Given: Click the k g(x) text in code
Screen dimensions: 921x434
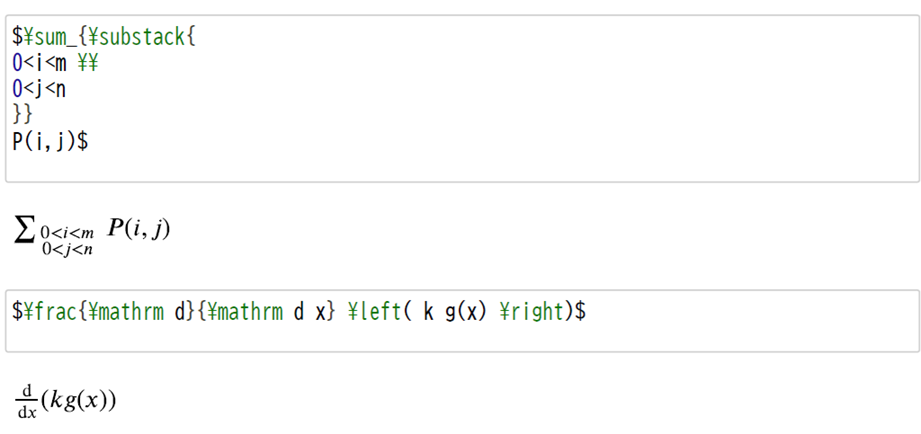Looking at the screenshot, I should [455, 311].
